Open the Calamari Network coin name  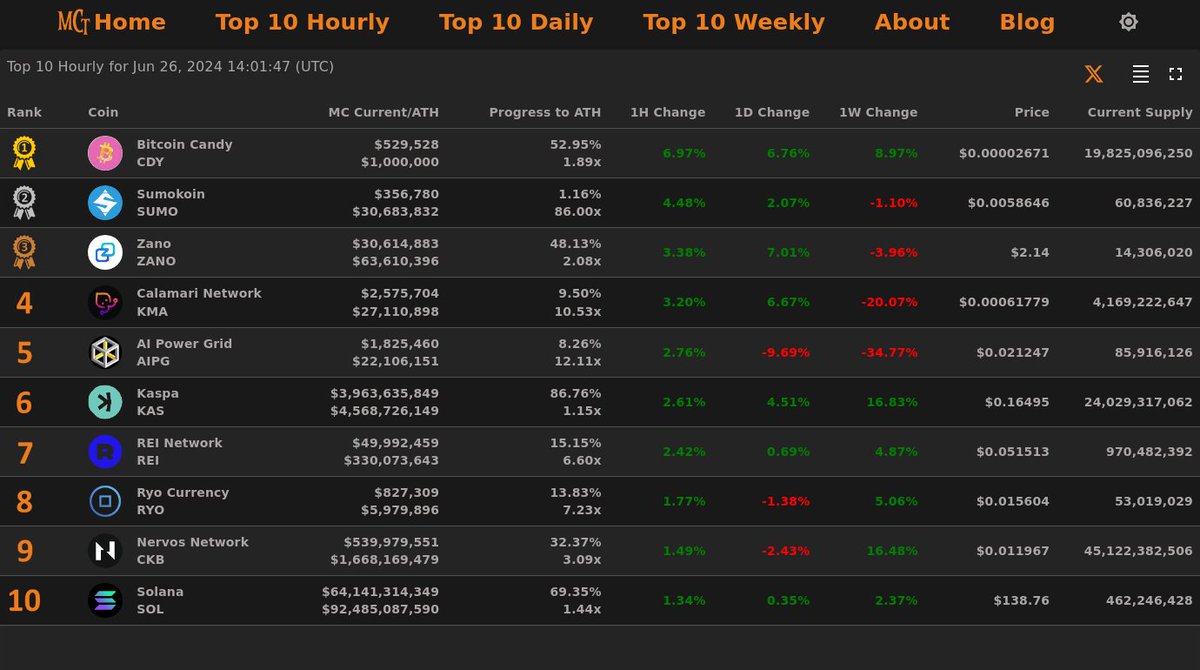(199, 293)
